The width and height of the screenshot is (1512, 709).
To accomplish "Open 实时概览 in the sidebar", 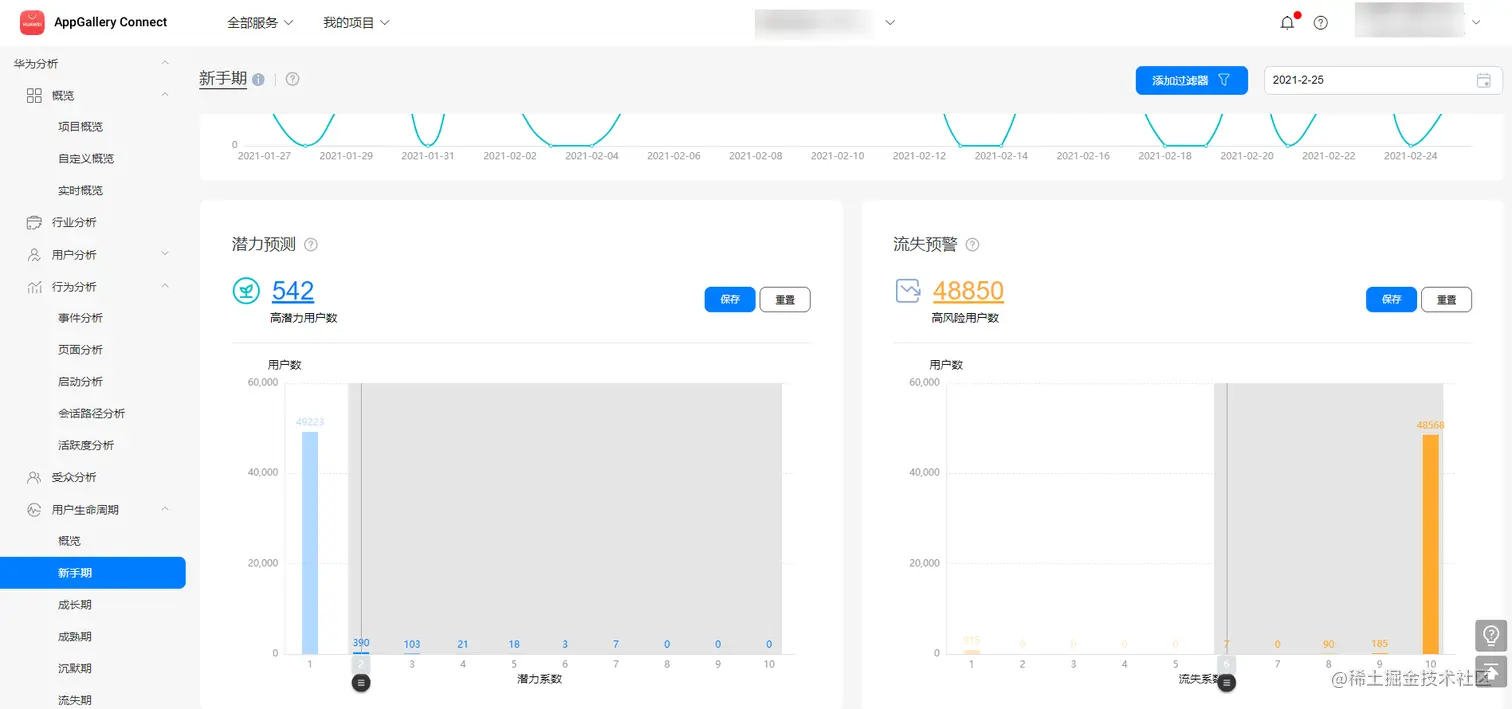I will 80,190.
